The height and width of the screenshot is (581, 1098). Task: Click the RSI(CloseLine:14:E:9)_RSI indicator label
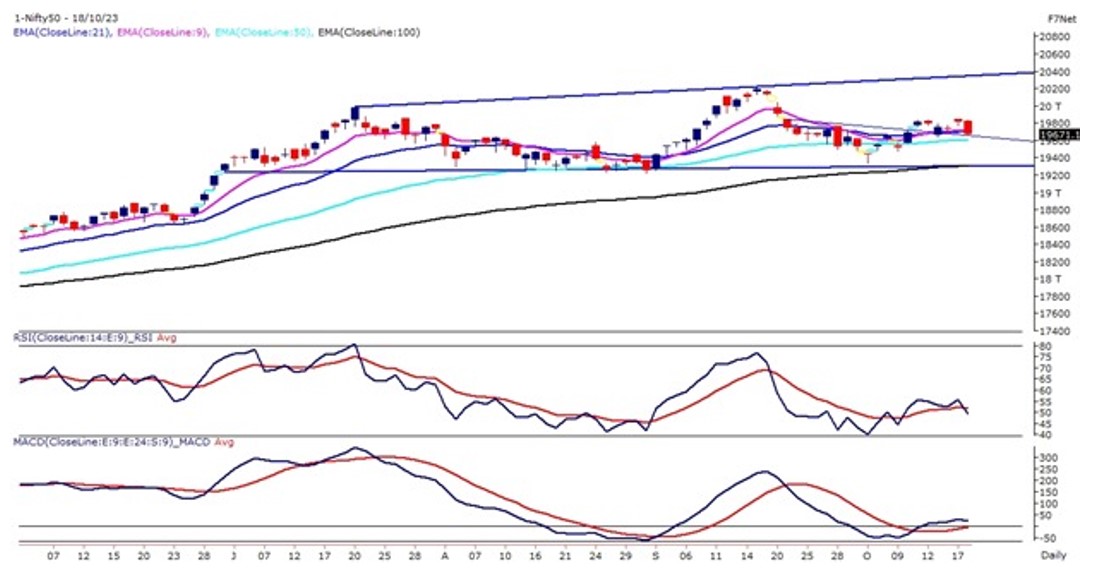(x=84, y=338)
